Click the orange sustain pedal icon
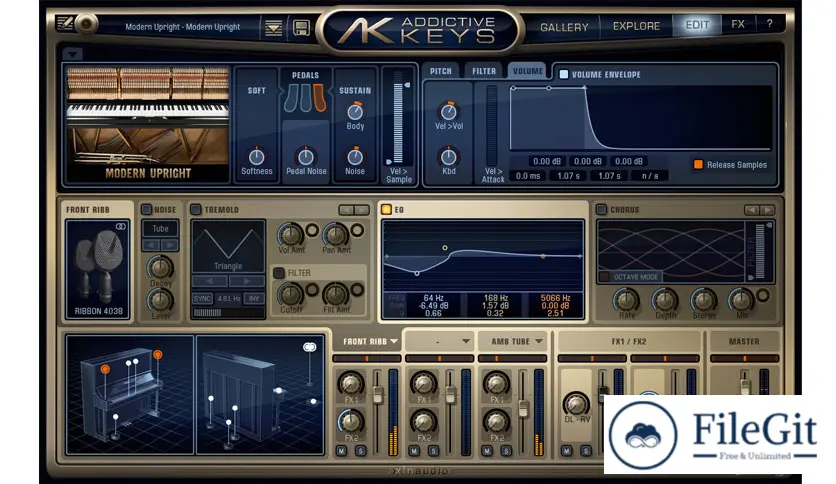836x484 pixels. (x=319, y=98)
